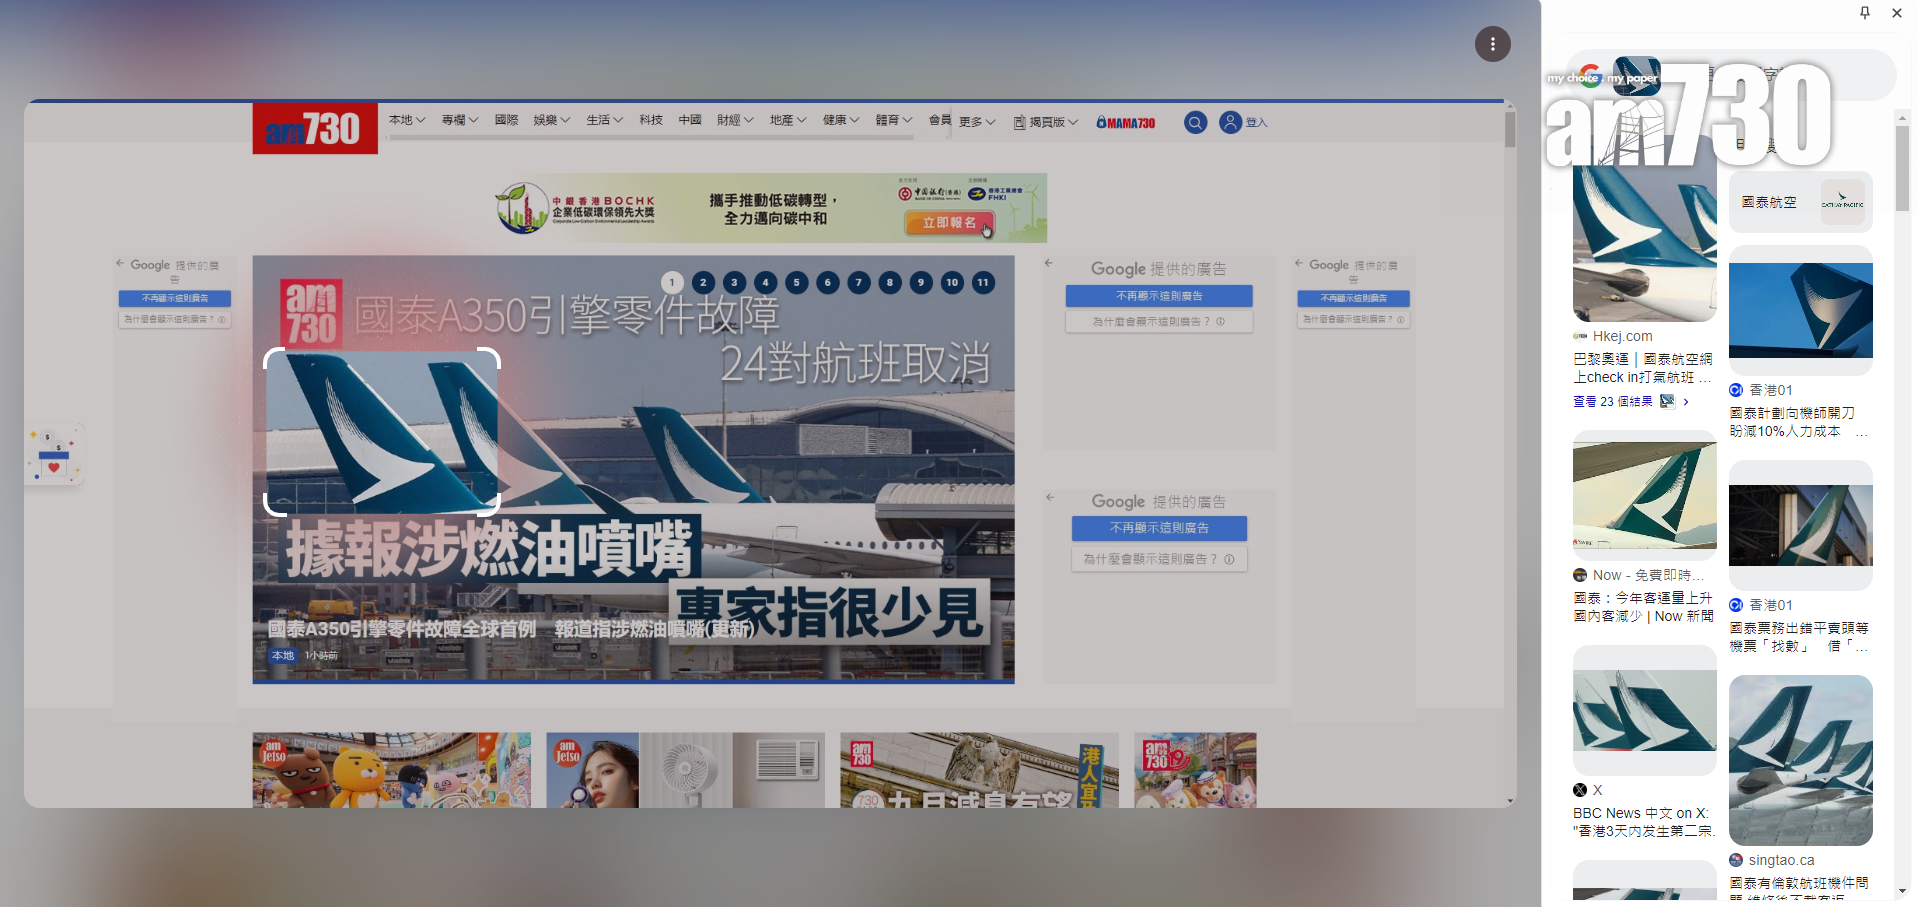Click the X icon beside the BBC News result
Viewport: 1919px width, 907px height.
[1578, 789]
